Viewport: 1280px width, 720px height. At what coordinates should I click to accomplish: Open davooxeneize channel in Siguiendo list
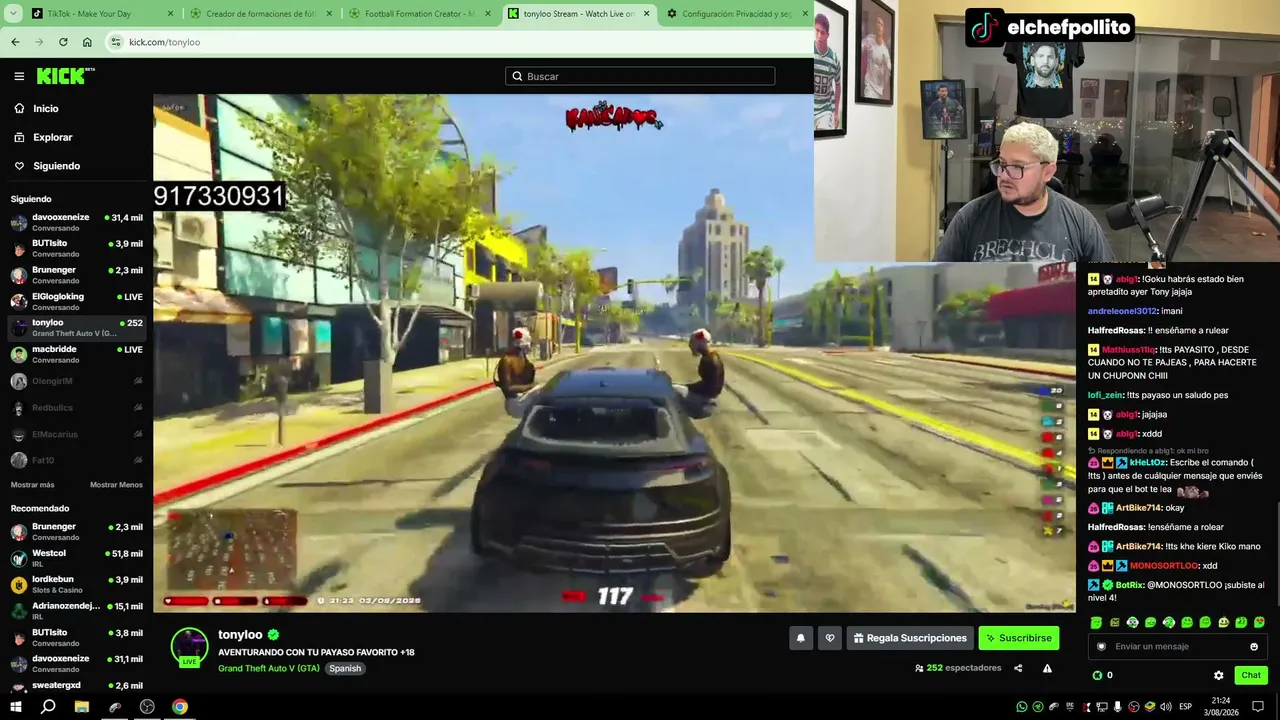point(76,222)
